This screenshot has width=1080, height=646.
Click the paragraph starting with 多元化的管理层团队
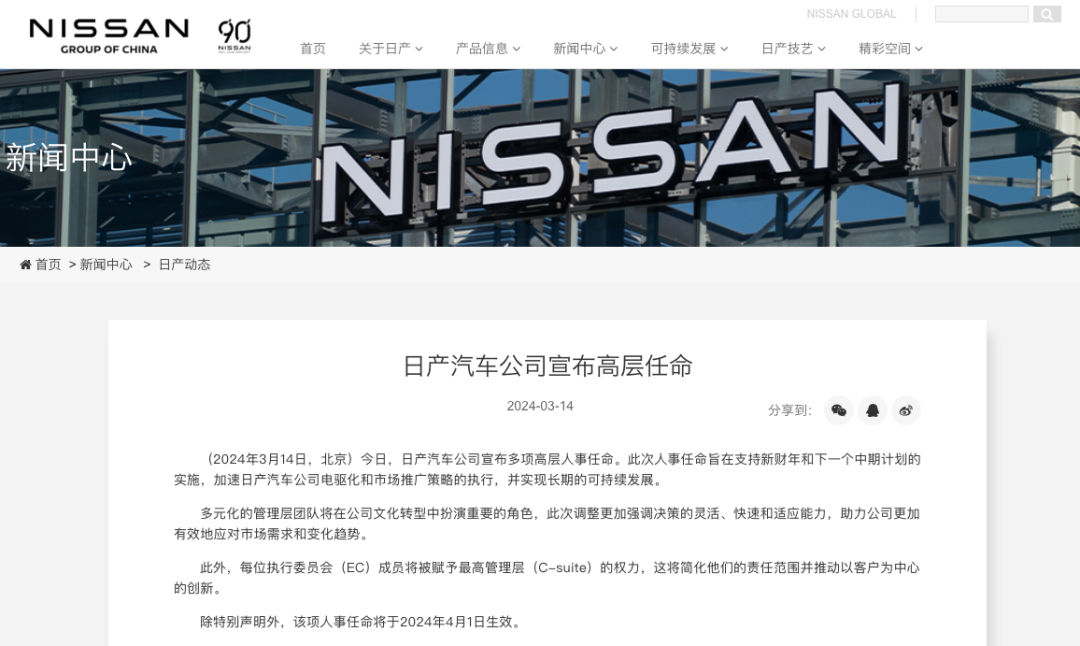point(547,523)
